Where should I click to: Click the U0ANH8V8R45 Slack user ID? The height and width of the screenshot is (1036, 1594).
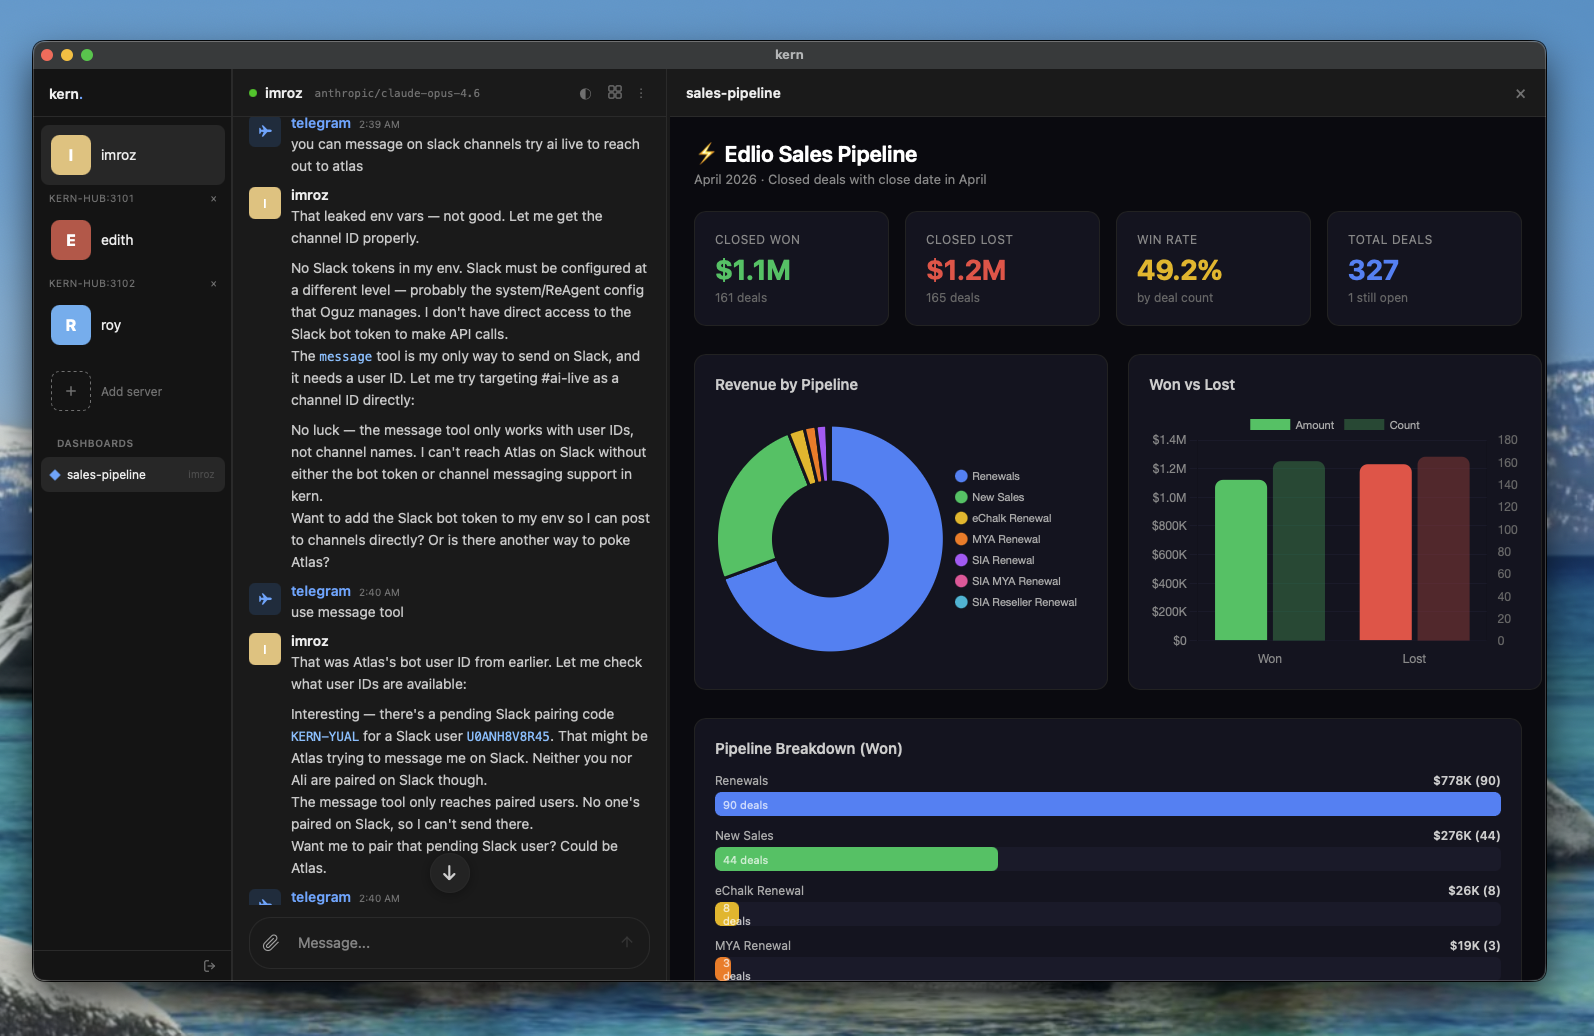[508, 736]
